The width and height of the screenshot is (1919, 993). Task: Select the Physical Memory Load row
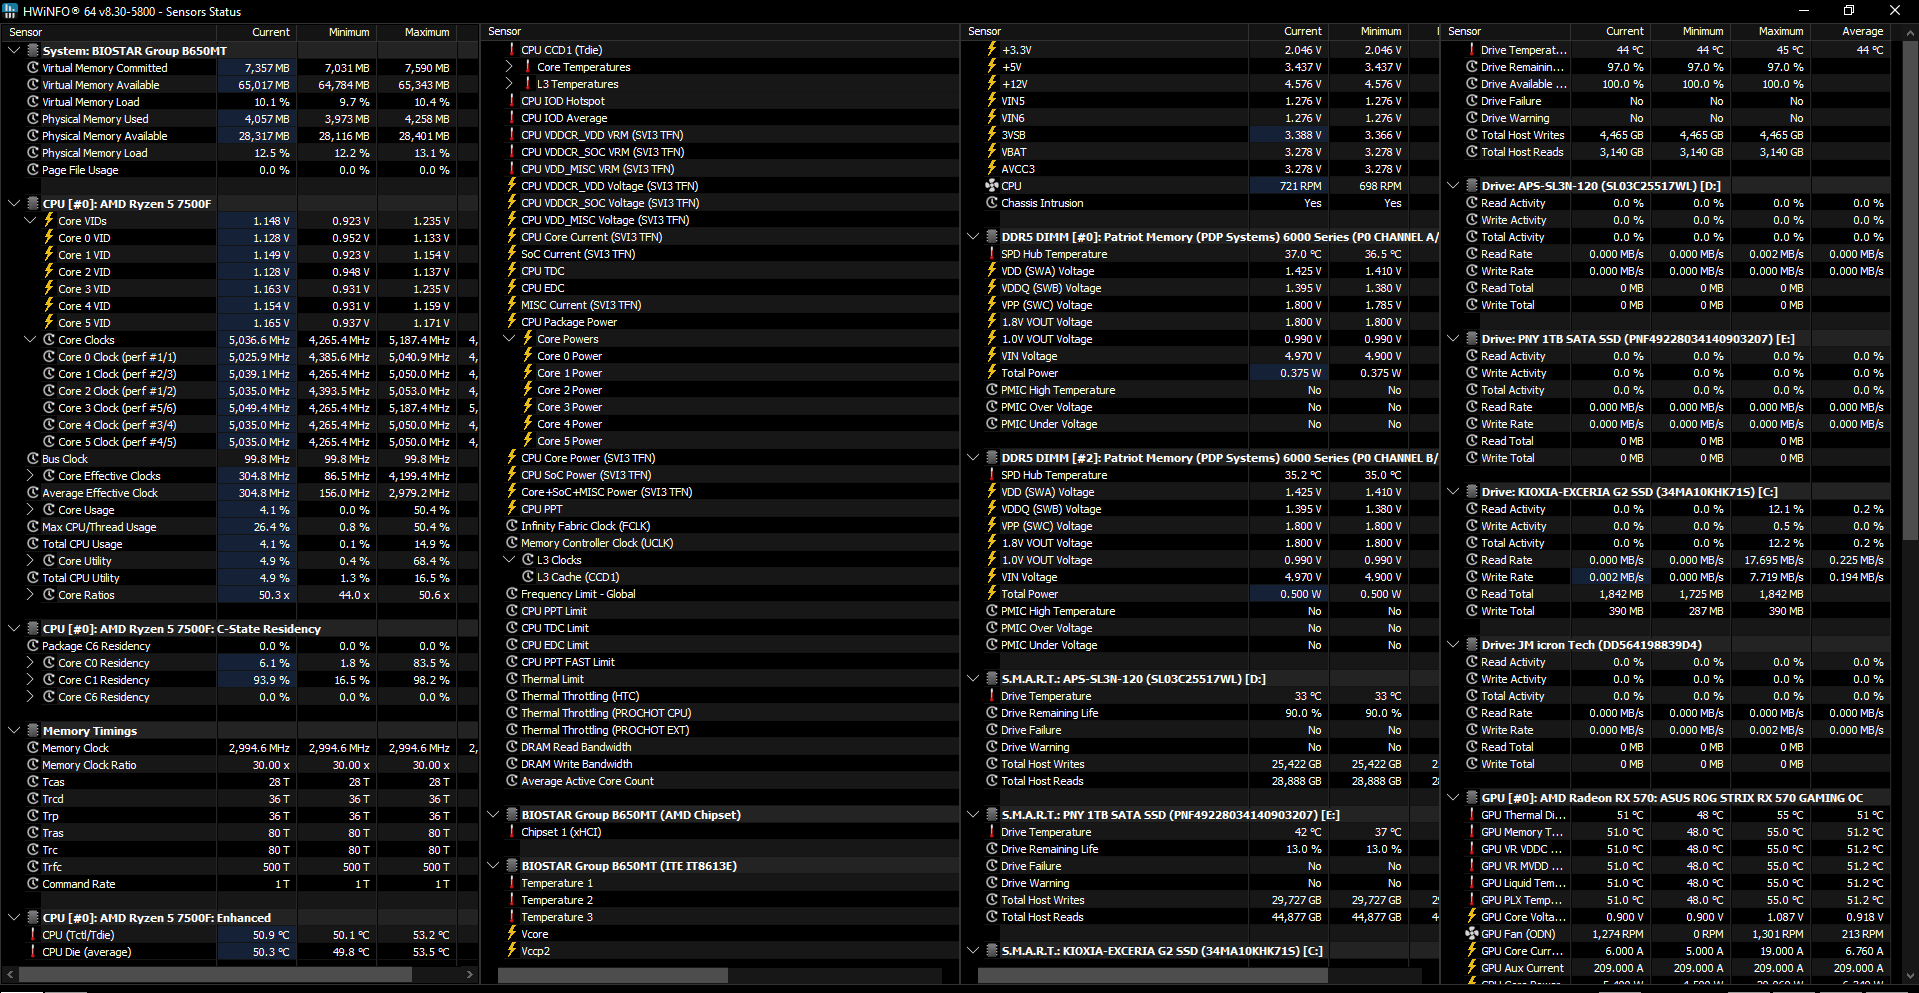240,153
